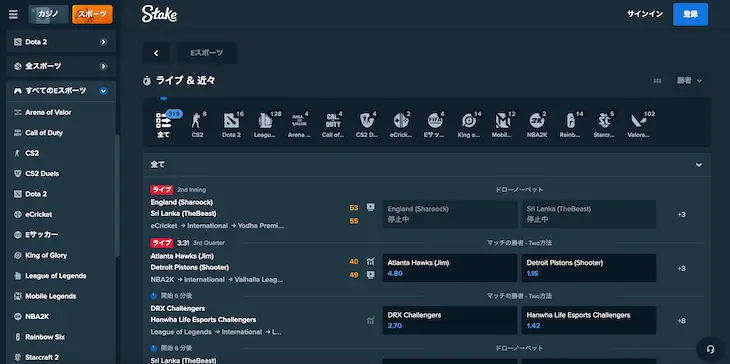Bet on Detroit Pistons (Shooter) at 1.15
730x364 pixels.
click(x=589, y=268)
